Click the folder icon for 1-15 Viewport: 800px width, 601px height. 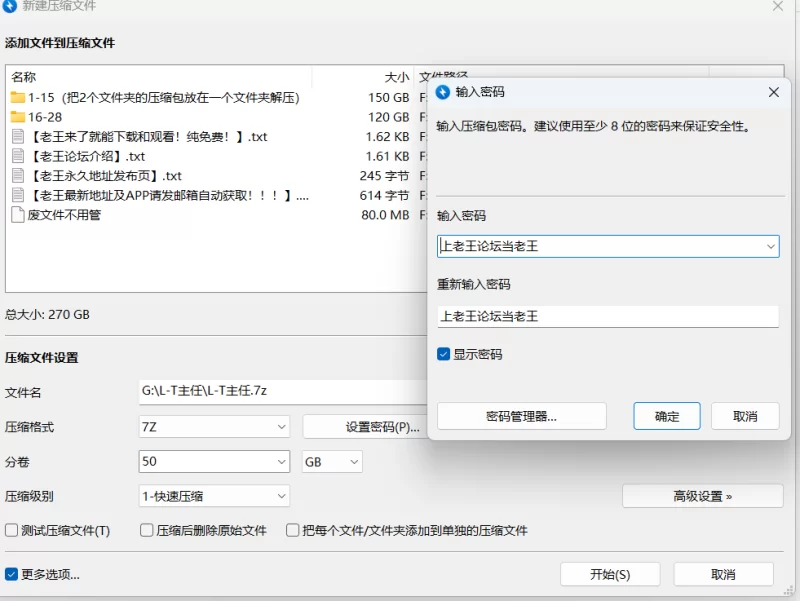[17, 98]
